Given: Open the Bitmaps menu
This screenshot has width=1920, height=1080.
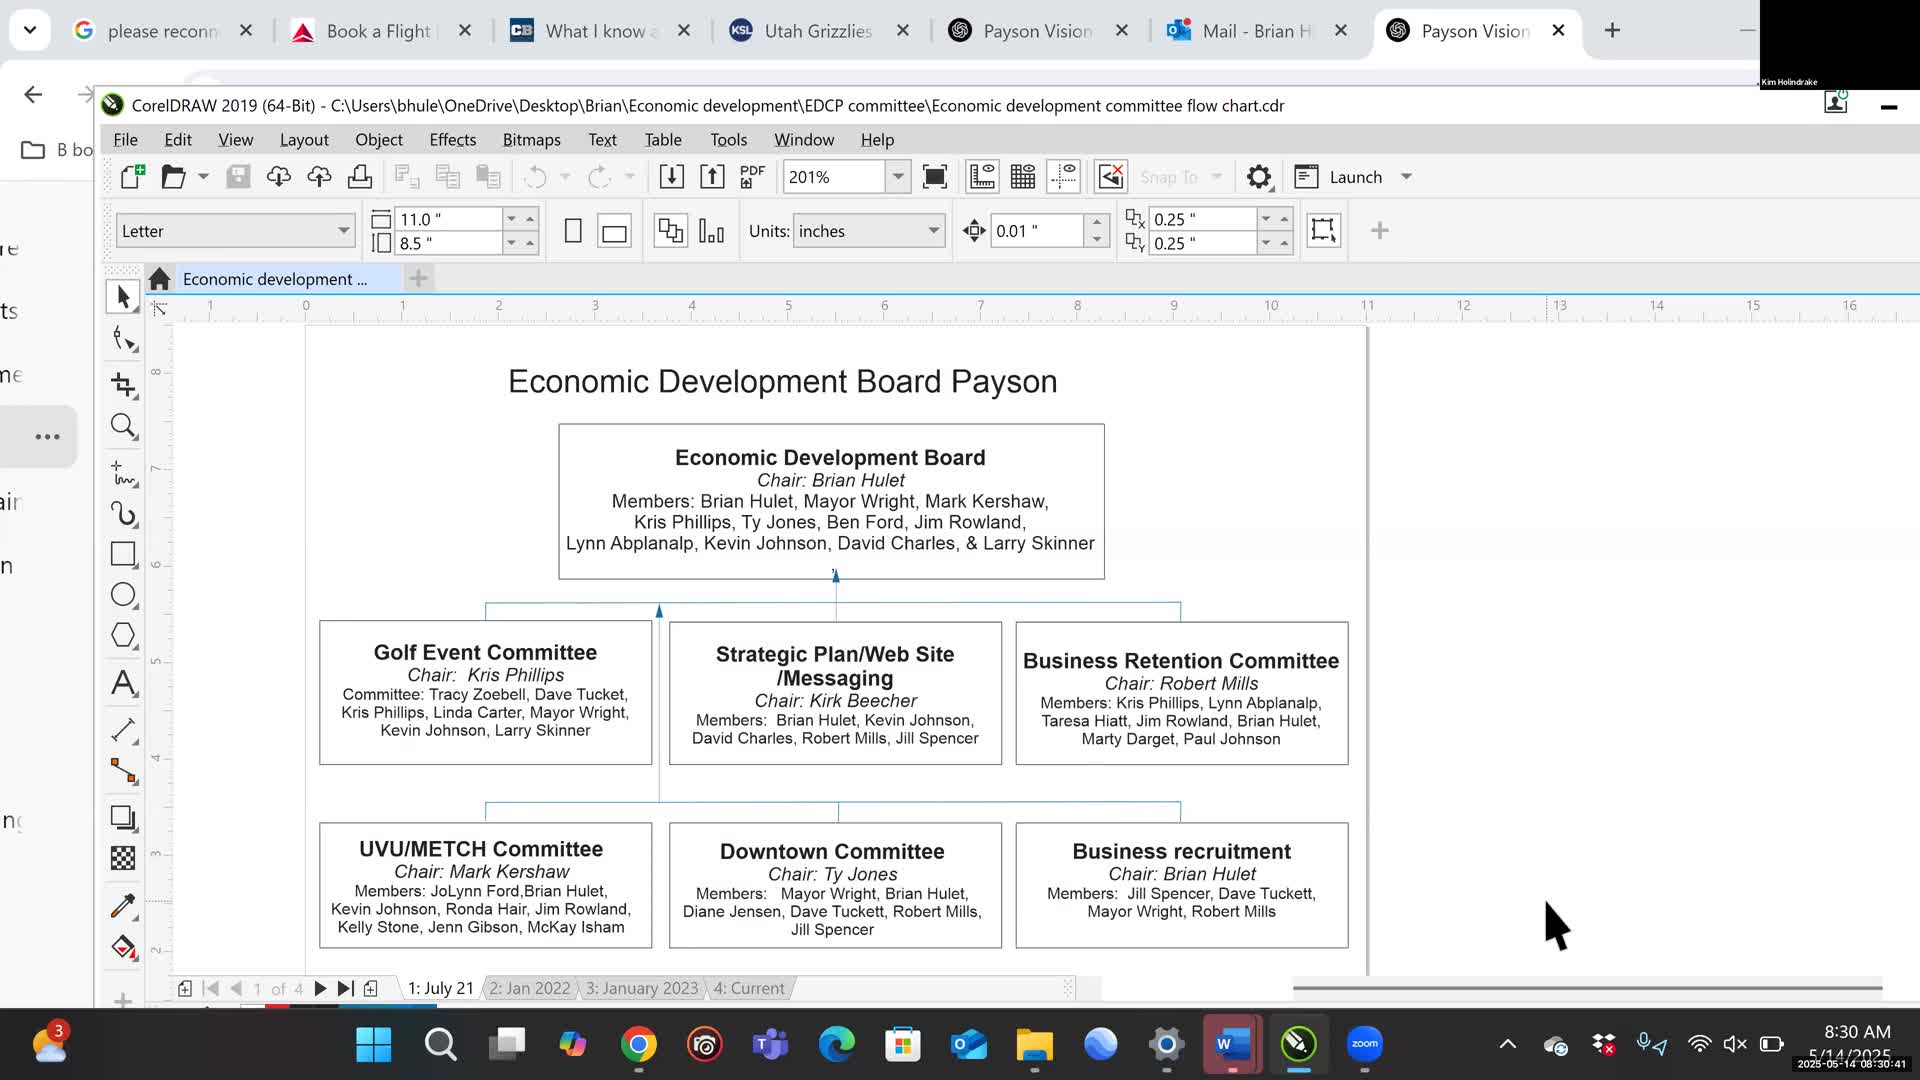Looking at the screenshot, I should click(x=531, y=140).
